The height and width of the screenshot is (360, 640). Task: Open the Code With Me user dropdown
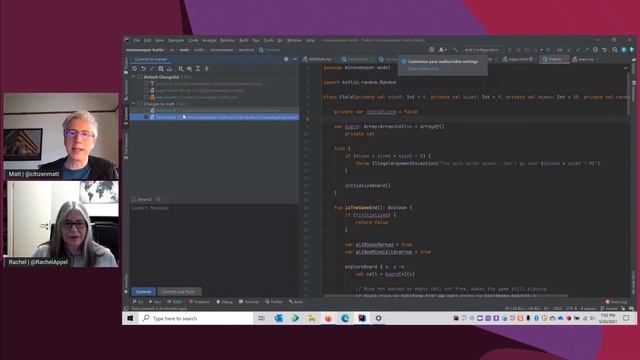(x=442, y=50)
